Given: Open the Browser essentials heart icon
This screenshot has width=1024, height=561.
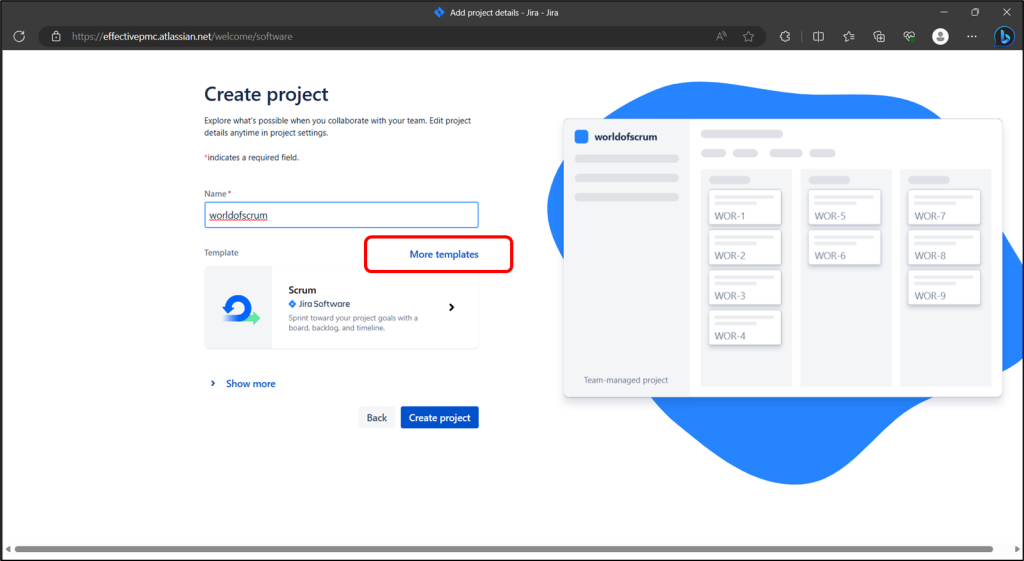Looking at the screenshot, I should [909, 37].
